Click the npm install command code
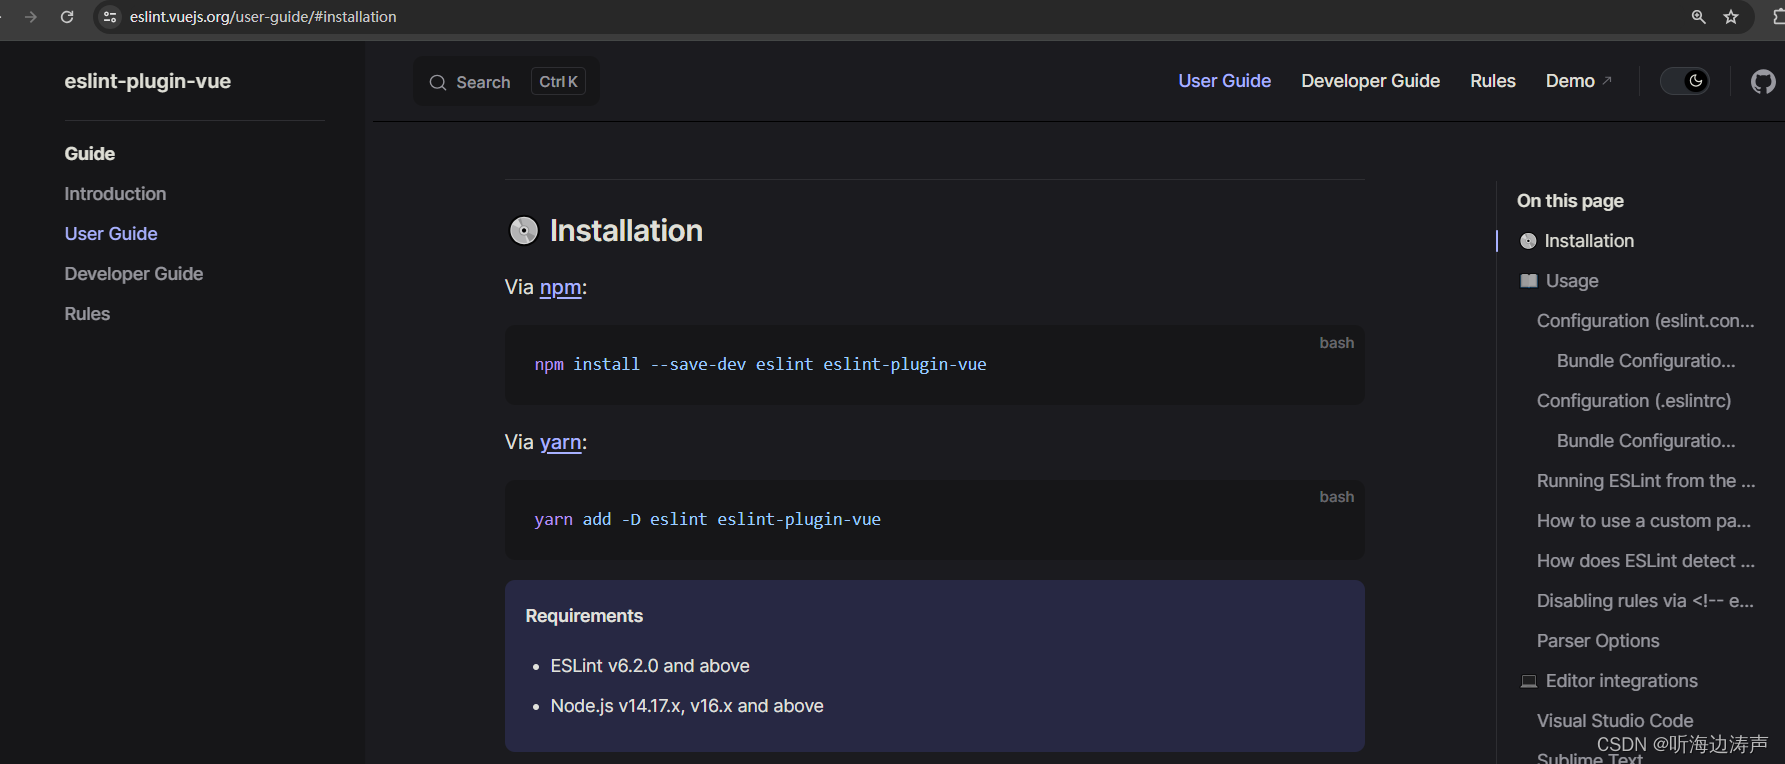 [760, 364]
